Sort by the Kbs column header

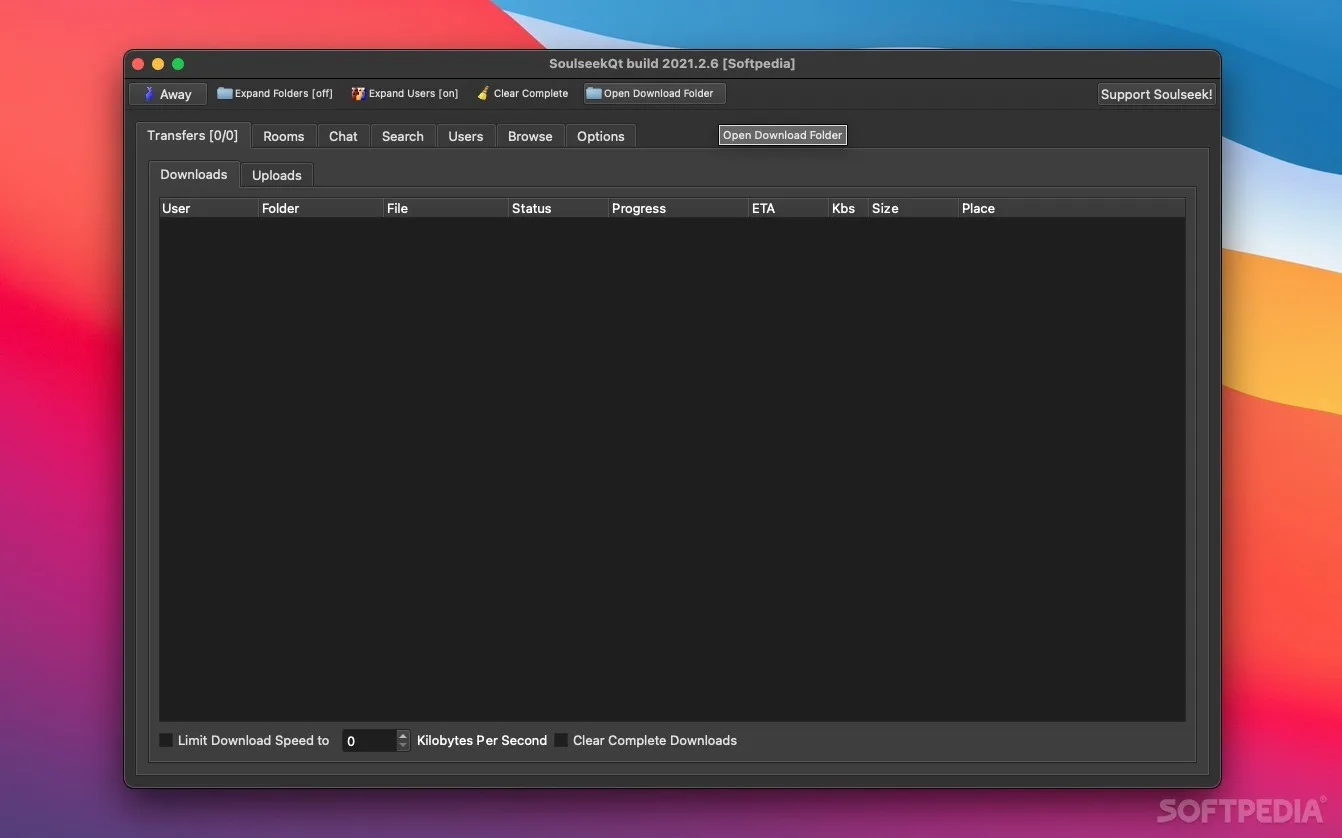849,208
